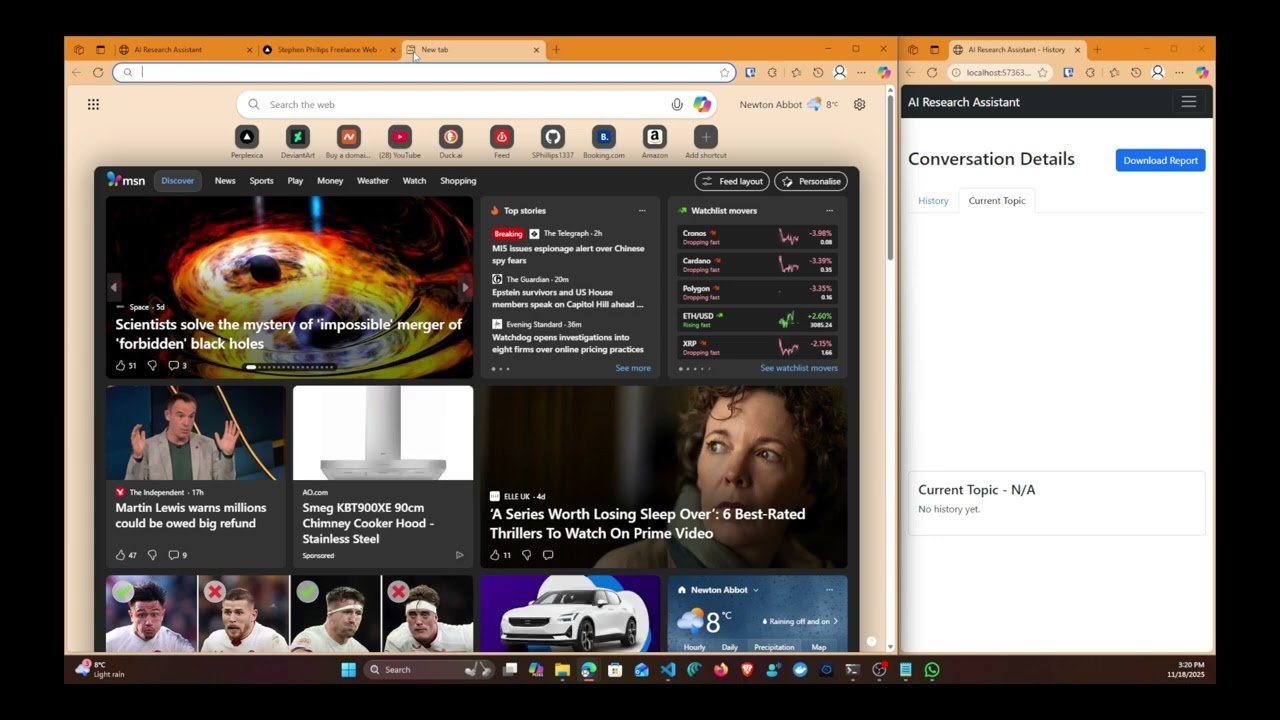Open Settings and more menu in right browser

pyautogui.click(x=1179, y=72)
